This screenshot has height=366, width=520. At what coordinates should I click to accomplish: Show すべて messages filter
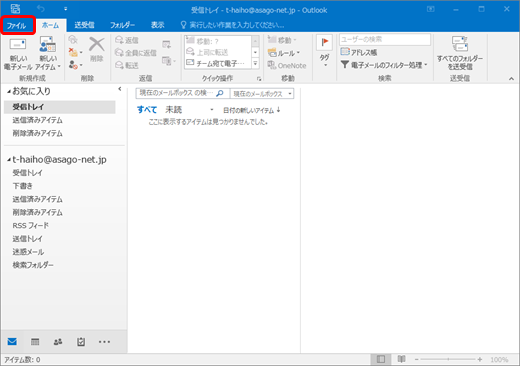(147, 110)
